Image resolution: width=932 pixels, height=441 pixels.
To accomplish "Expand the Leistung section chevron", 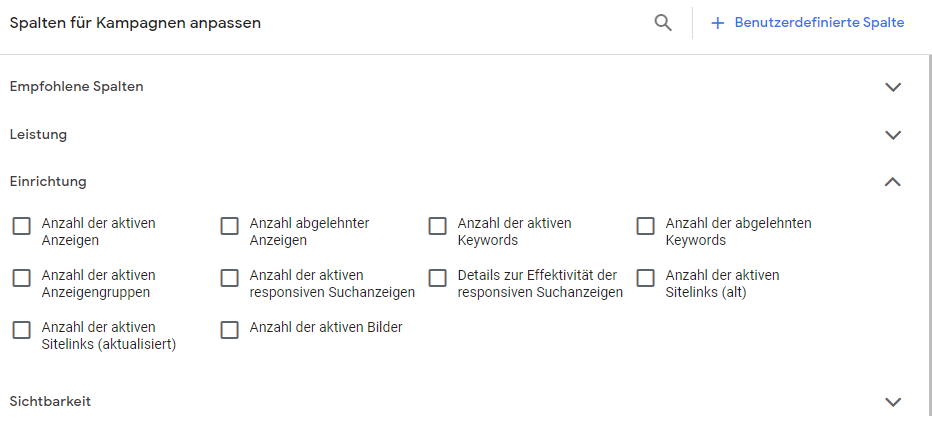I will click(893, 135).
